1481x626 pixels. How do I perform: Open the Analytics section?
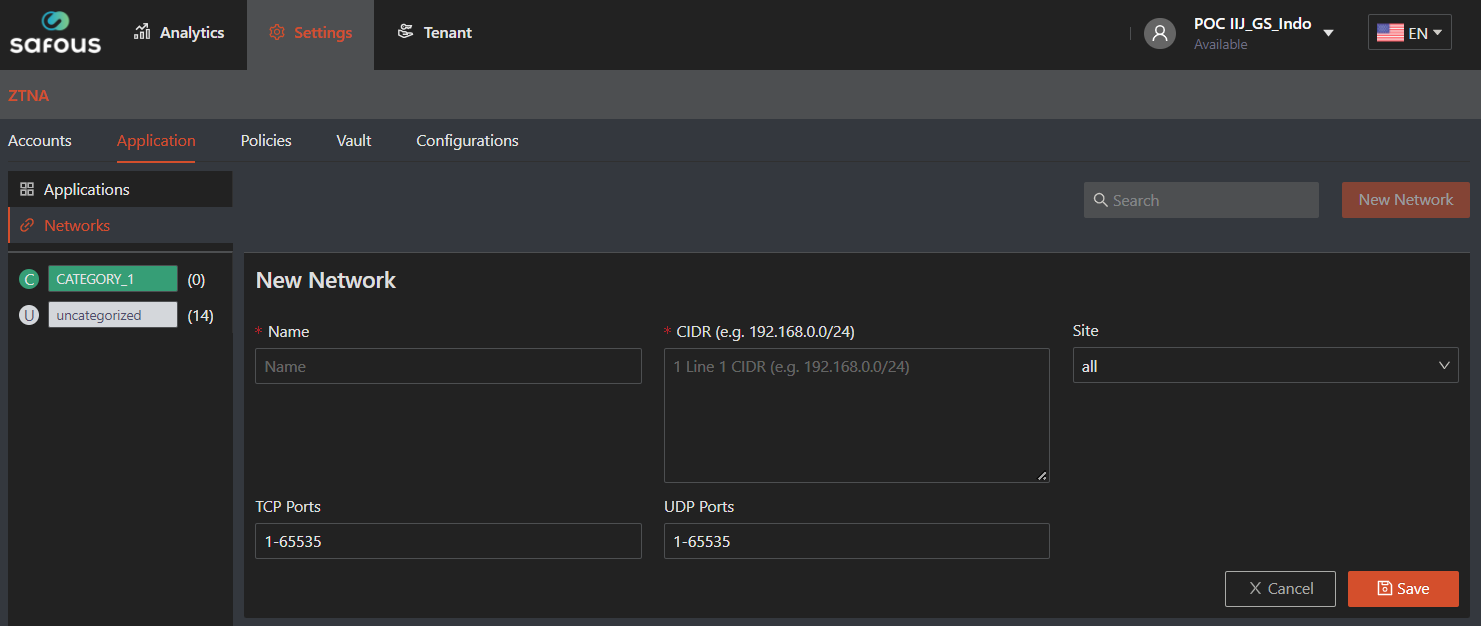(x=179, y=33)
